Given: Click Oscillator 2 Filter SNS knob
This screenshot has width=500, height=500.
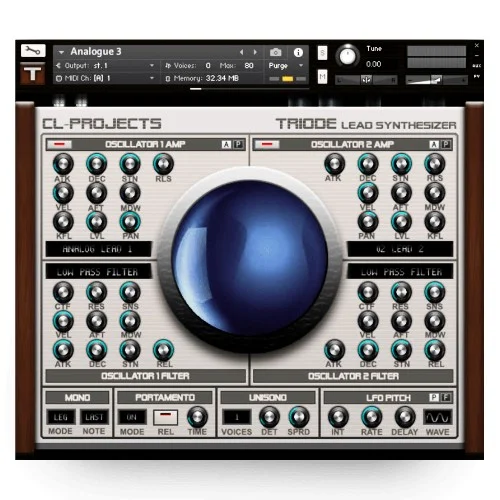Looking at the screenshot, I should point(434,292).
